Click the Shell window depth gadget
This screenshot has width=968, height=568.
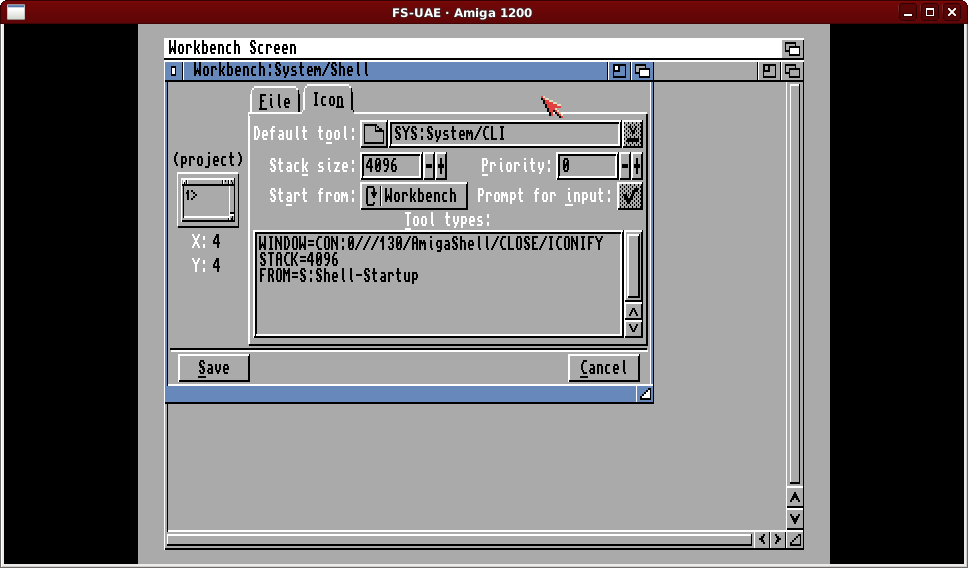pos(642,71)
